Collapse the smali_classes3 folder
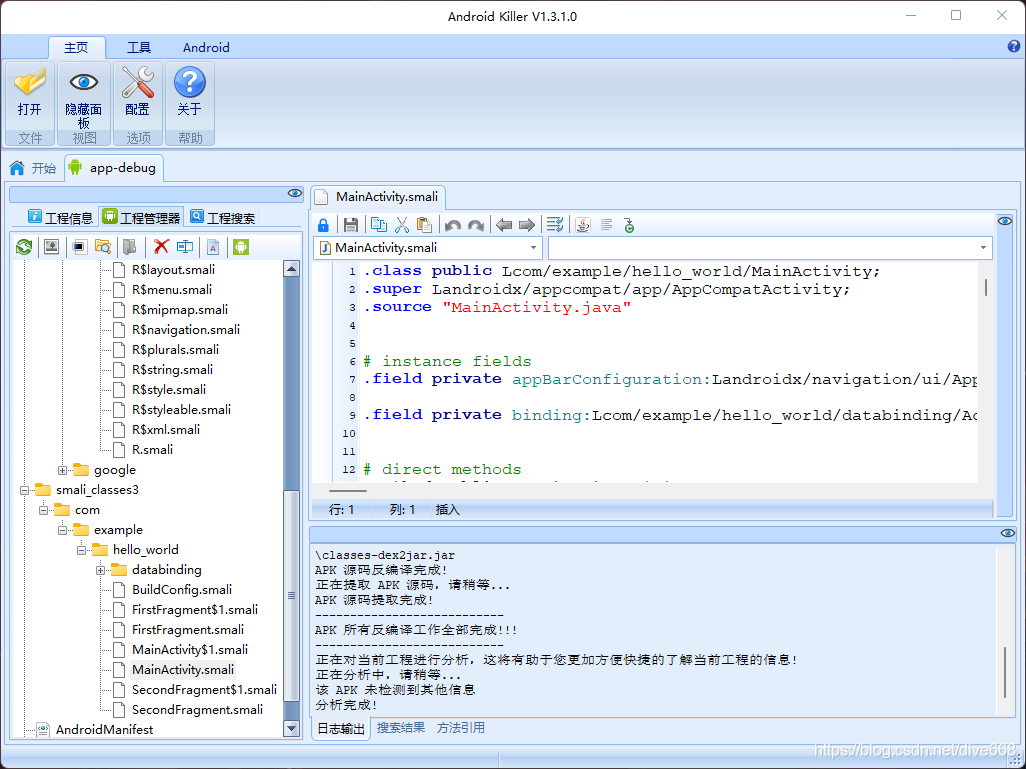The width and height of the screenshot is (1026, 769). (x=24, y=490)
